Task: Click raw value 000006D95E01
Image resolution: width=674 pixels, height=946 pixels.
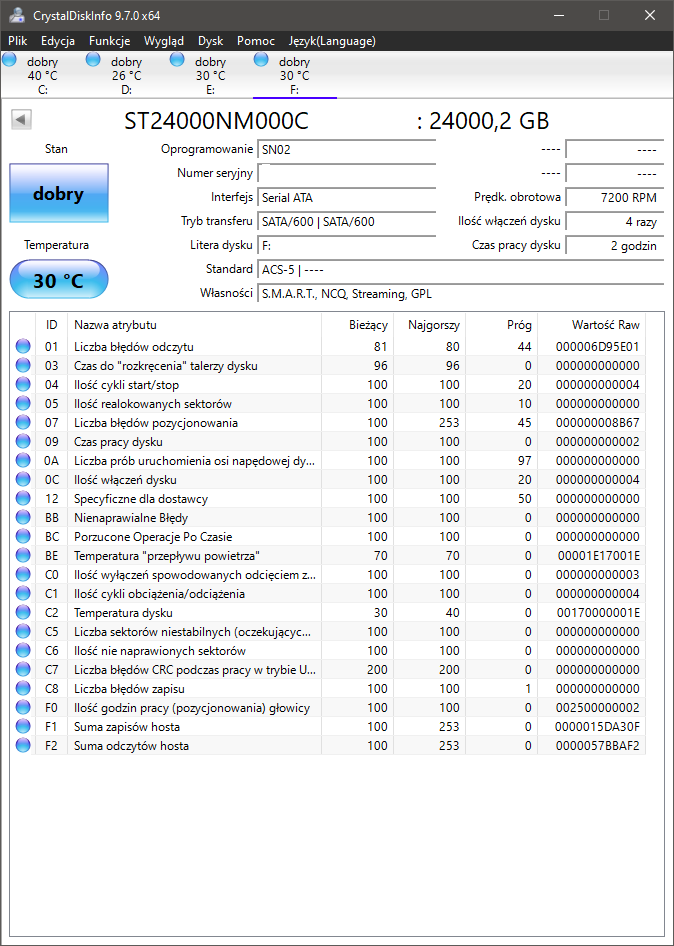Action: pos(597,346)
